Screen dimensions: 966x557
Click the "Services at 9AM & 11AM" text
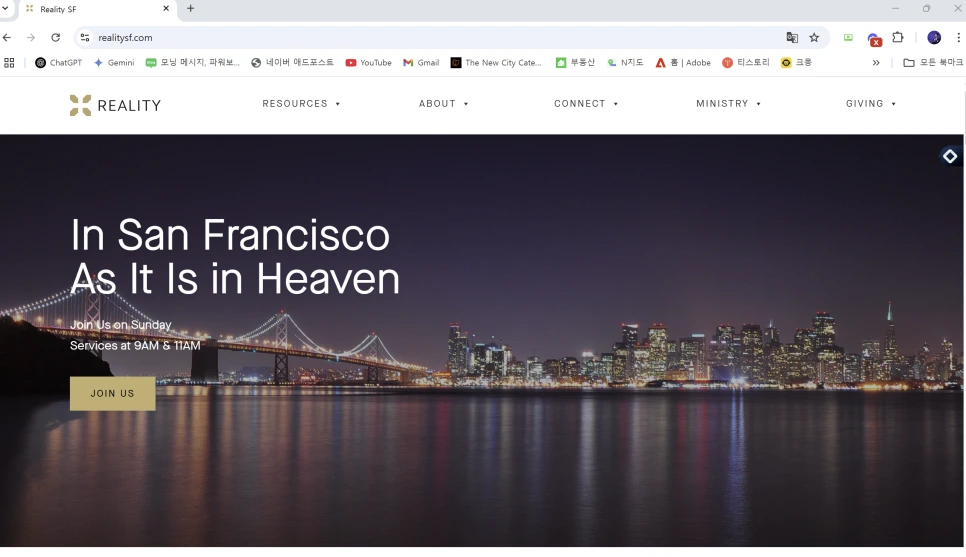135,346
